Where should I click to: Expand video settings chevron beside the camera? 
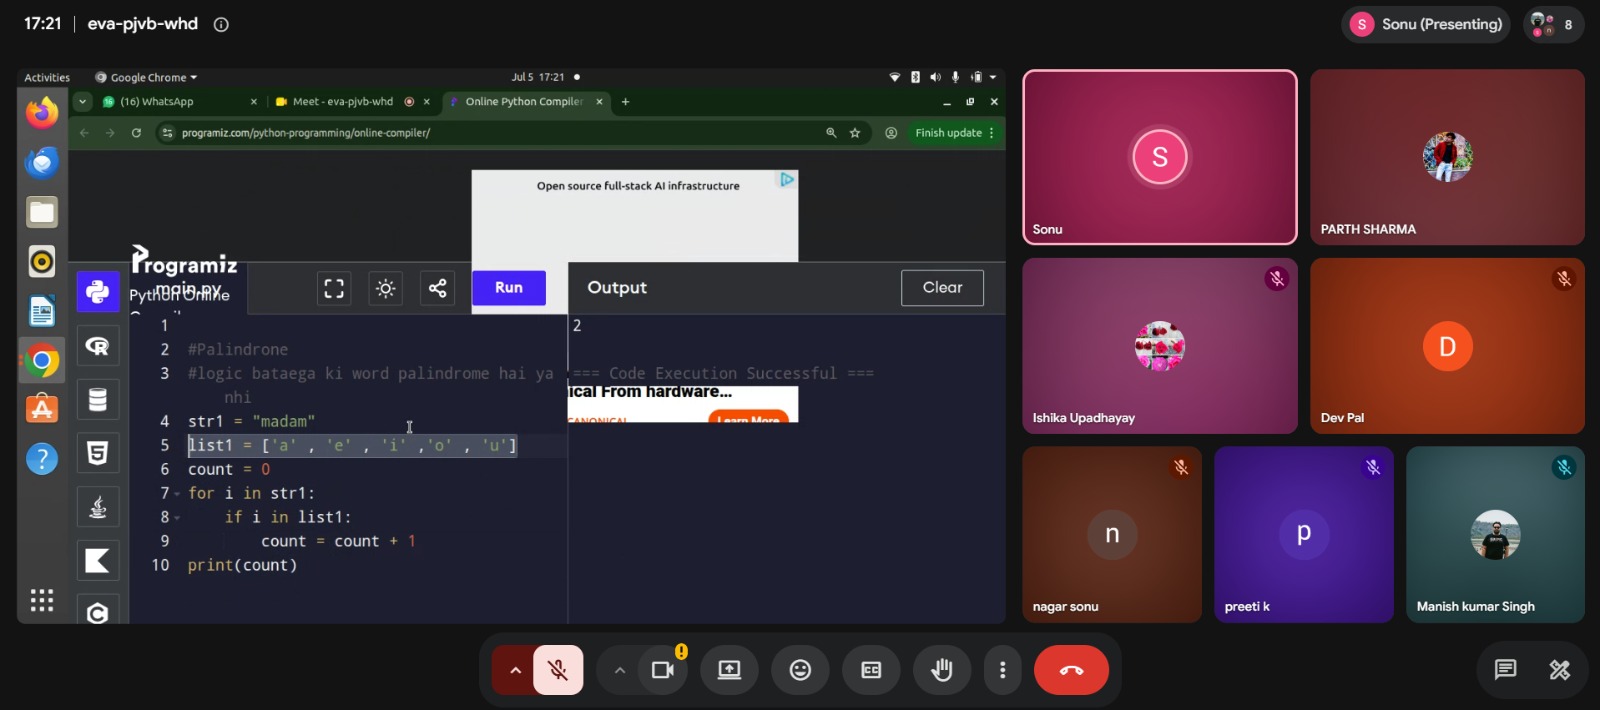(619, 670)
